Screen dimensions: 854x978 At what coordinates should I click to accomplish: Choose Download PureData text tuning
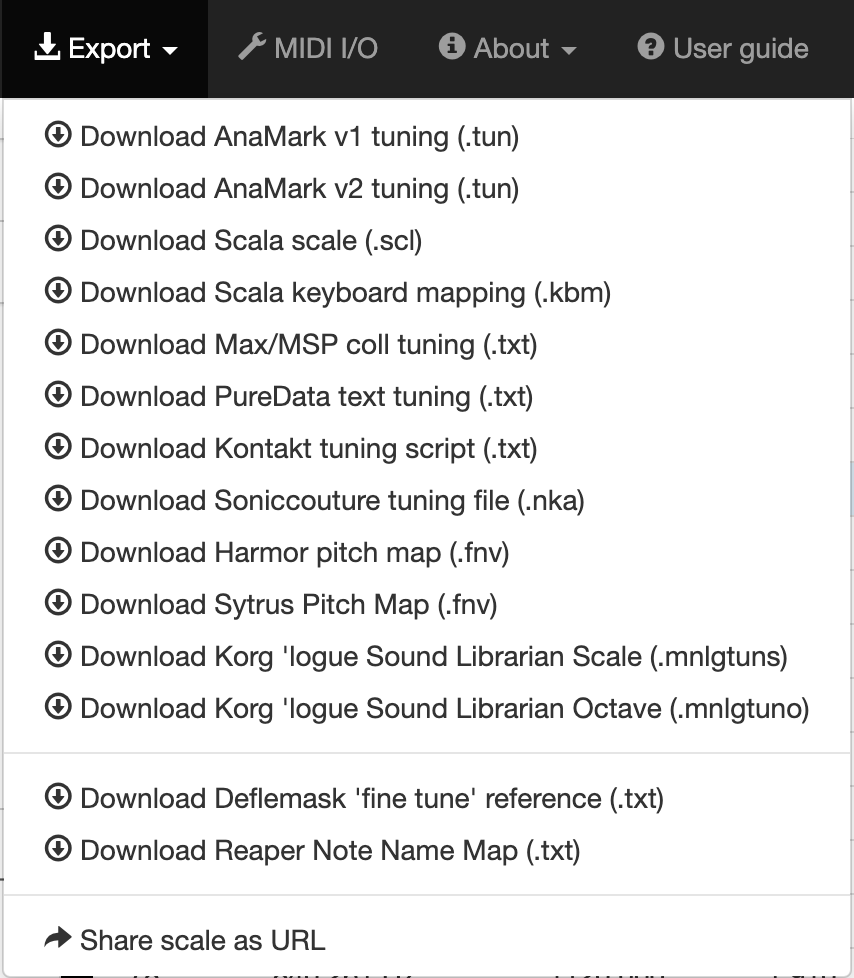click(306, 396)
